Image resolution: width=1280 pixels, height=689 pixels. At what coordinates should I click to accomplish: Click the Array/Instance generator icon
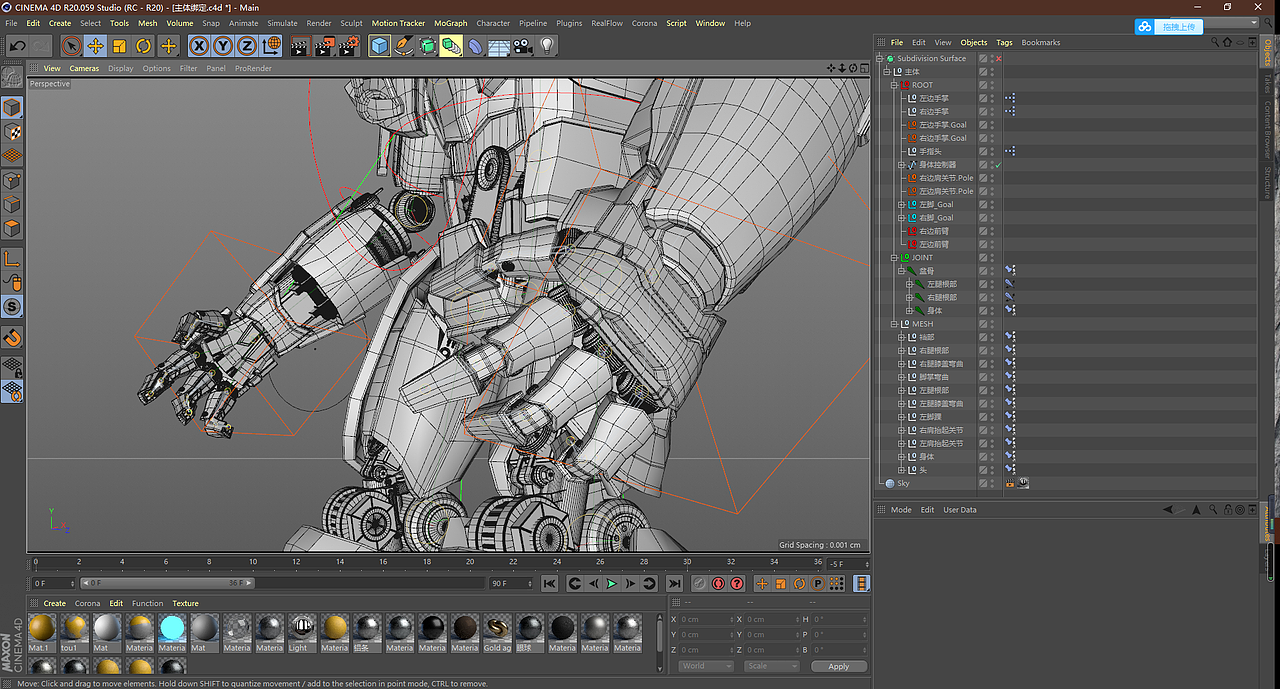tap(451, 46)
